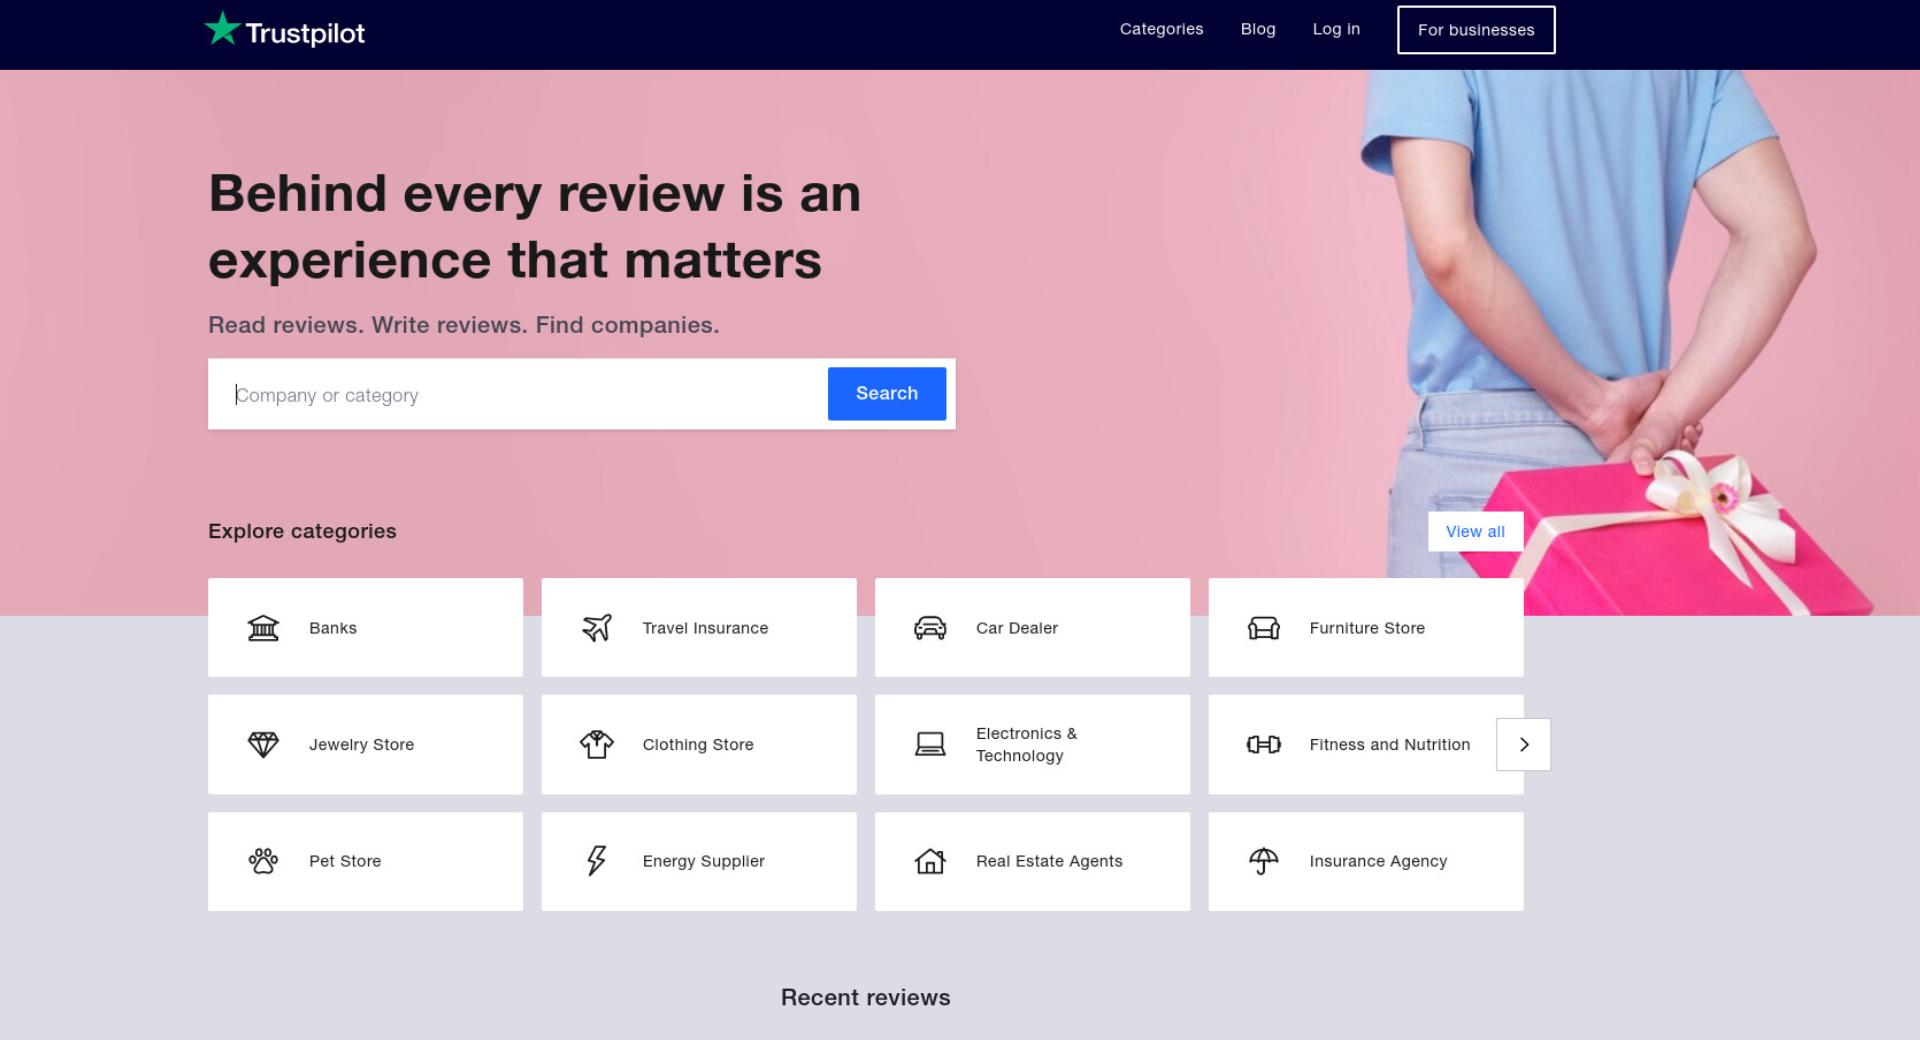
Task: Show next categories with right chevron
Action: pos(1523,745)
